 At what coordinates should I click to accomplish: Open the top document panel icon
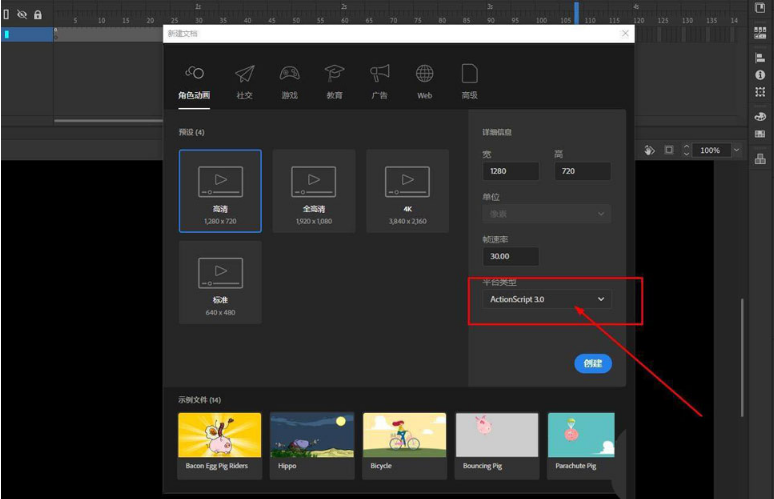(x=760, y=8)
